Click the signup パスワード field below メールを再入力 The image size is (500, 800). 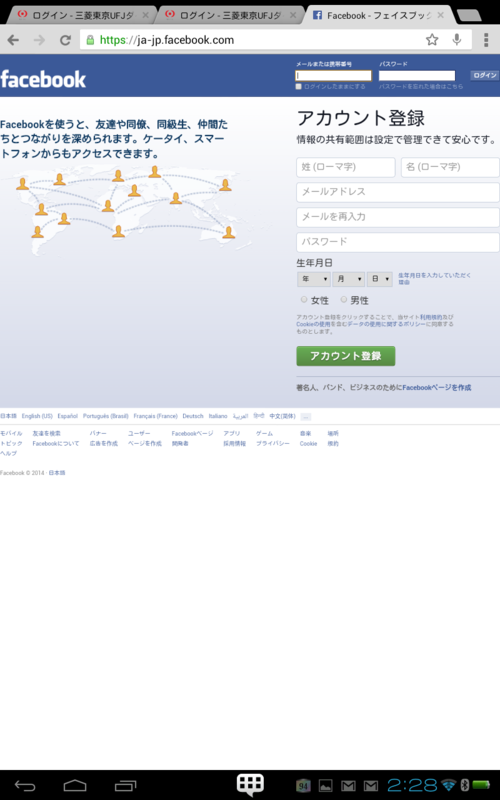(398, 242)
